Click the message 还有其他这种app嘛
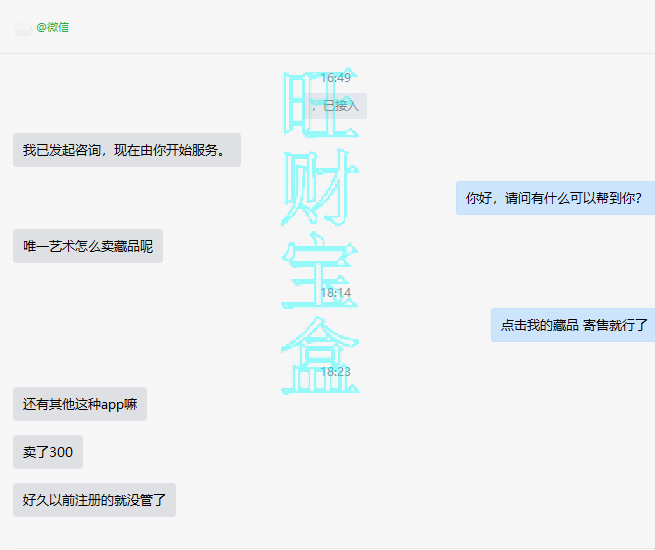The height and width of the screenshot is (550, 655). pos(80,404)
